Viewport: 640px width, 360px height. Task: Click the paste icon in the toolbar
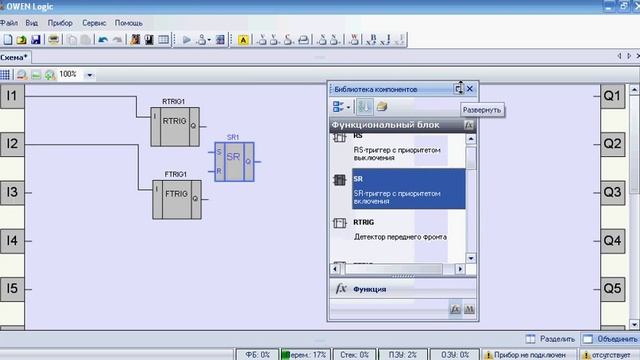86,40
